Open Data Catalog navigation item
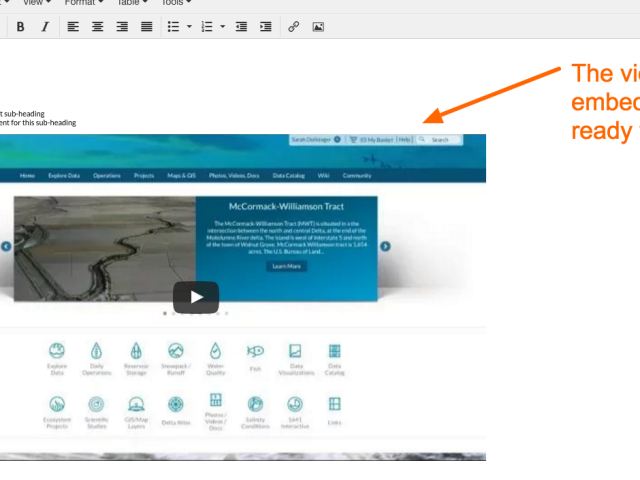 tap(289, 176)
